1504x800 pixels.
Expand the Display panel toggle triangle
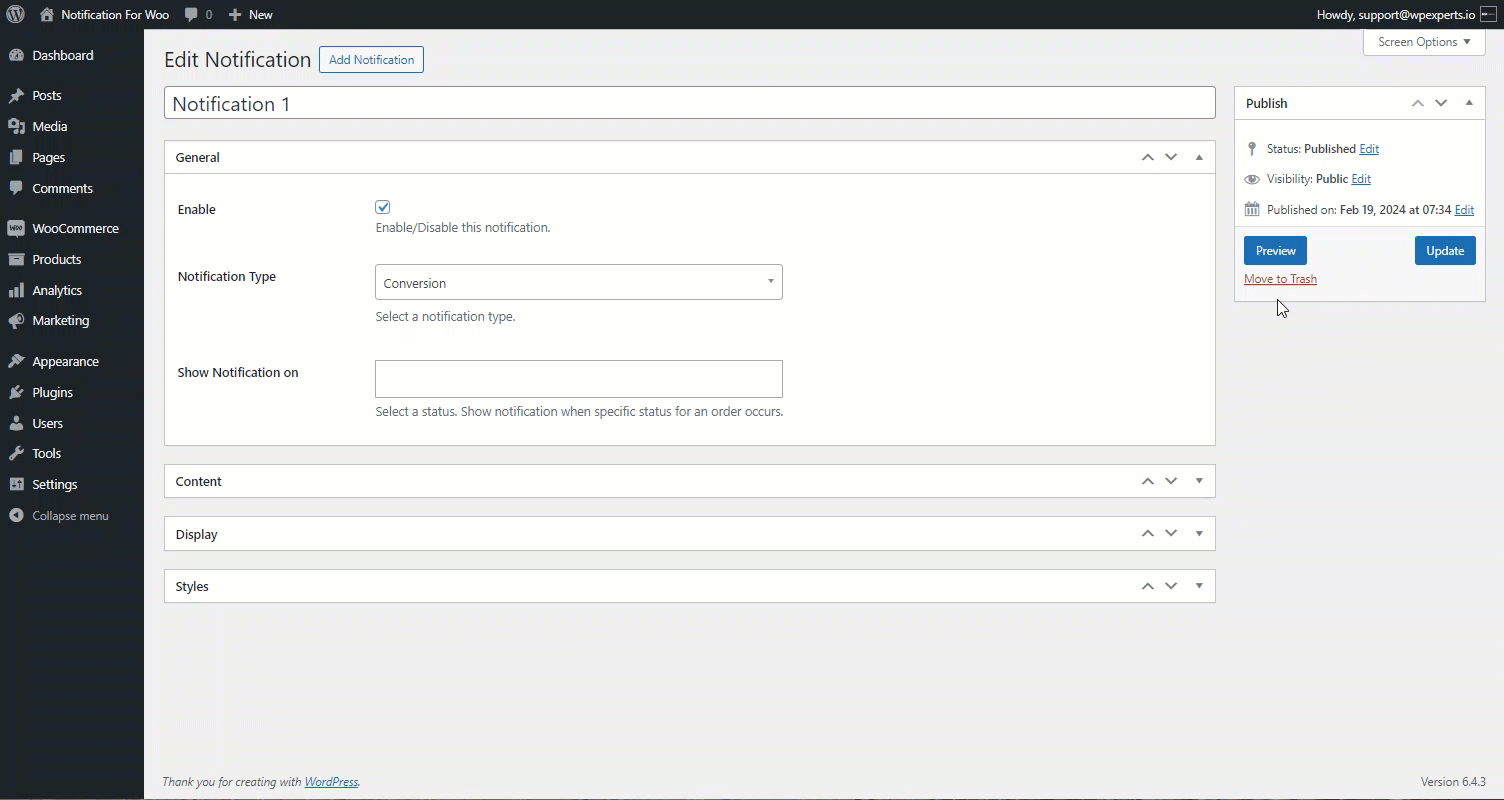(1199, 534)
